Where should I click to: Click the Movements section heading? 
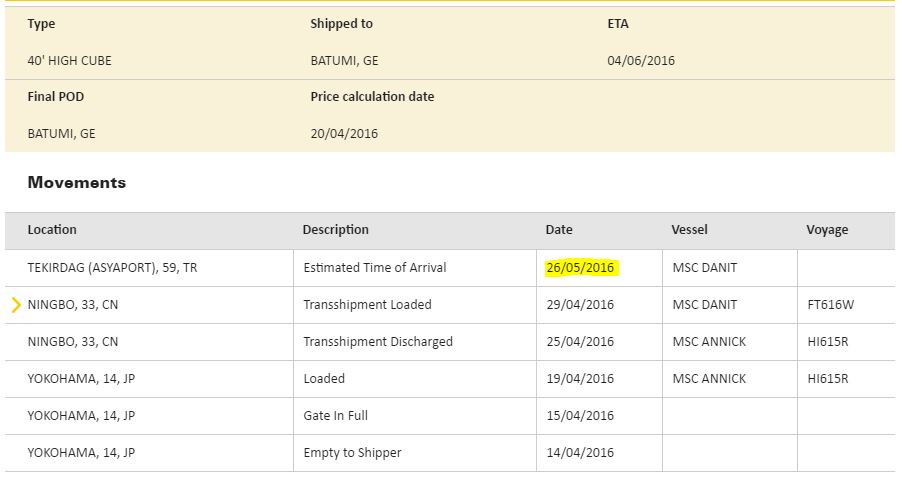point(77,183)
